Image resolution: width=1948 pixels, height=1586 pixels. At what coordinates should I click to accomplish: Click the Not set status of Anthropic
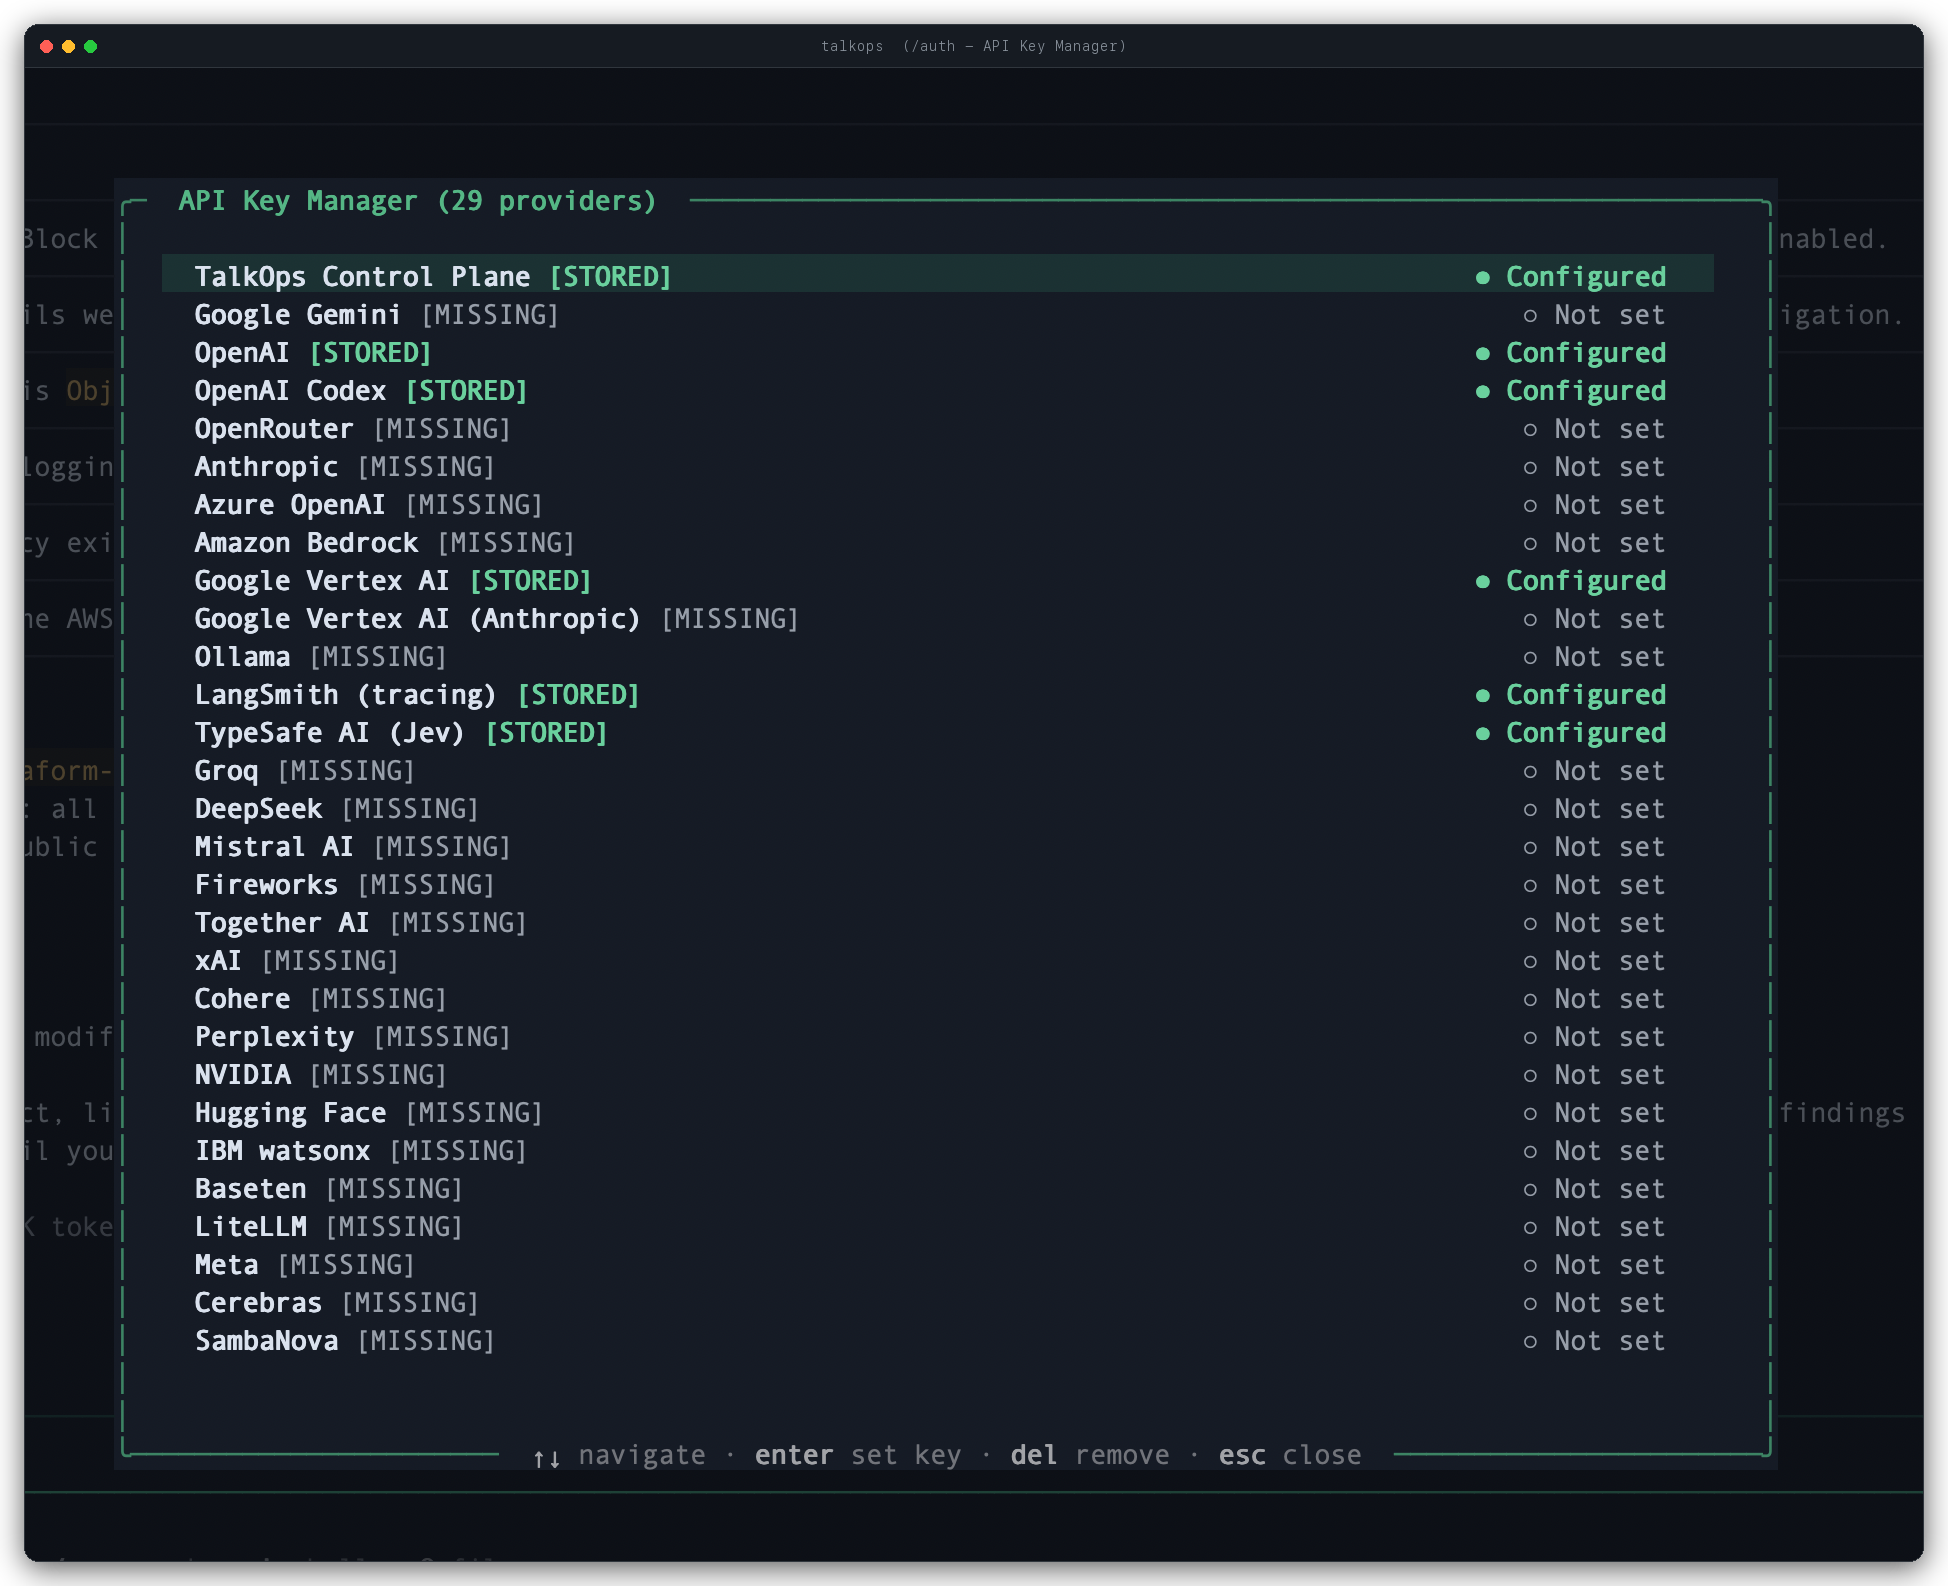click(1594, 466)
